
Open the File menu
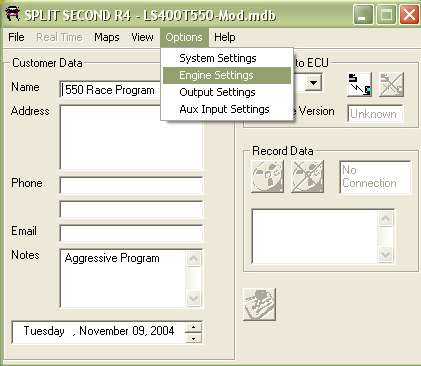[16, 37]
